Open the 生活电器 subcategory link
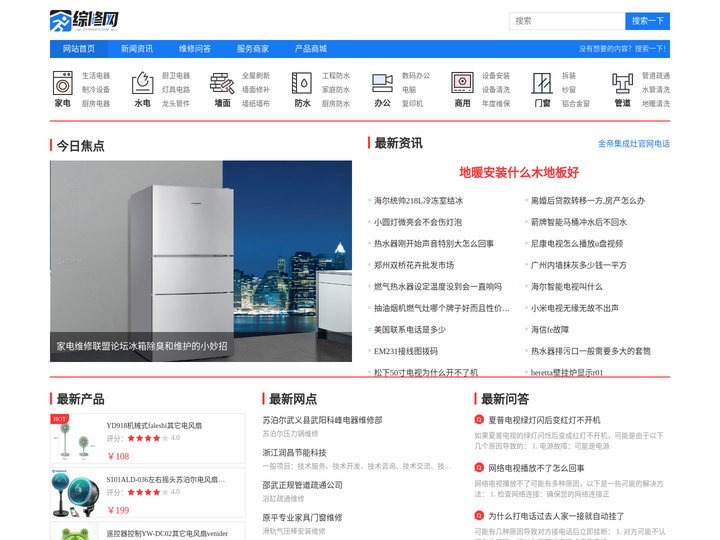 (96, 76)
